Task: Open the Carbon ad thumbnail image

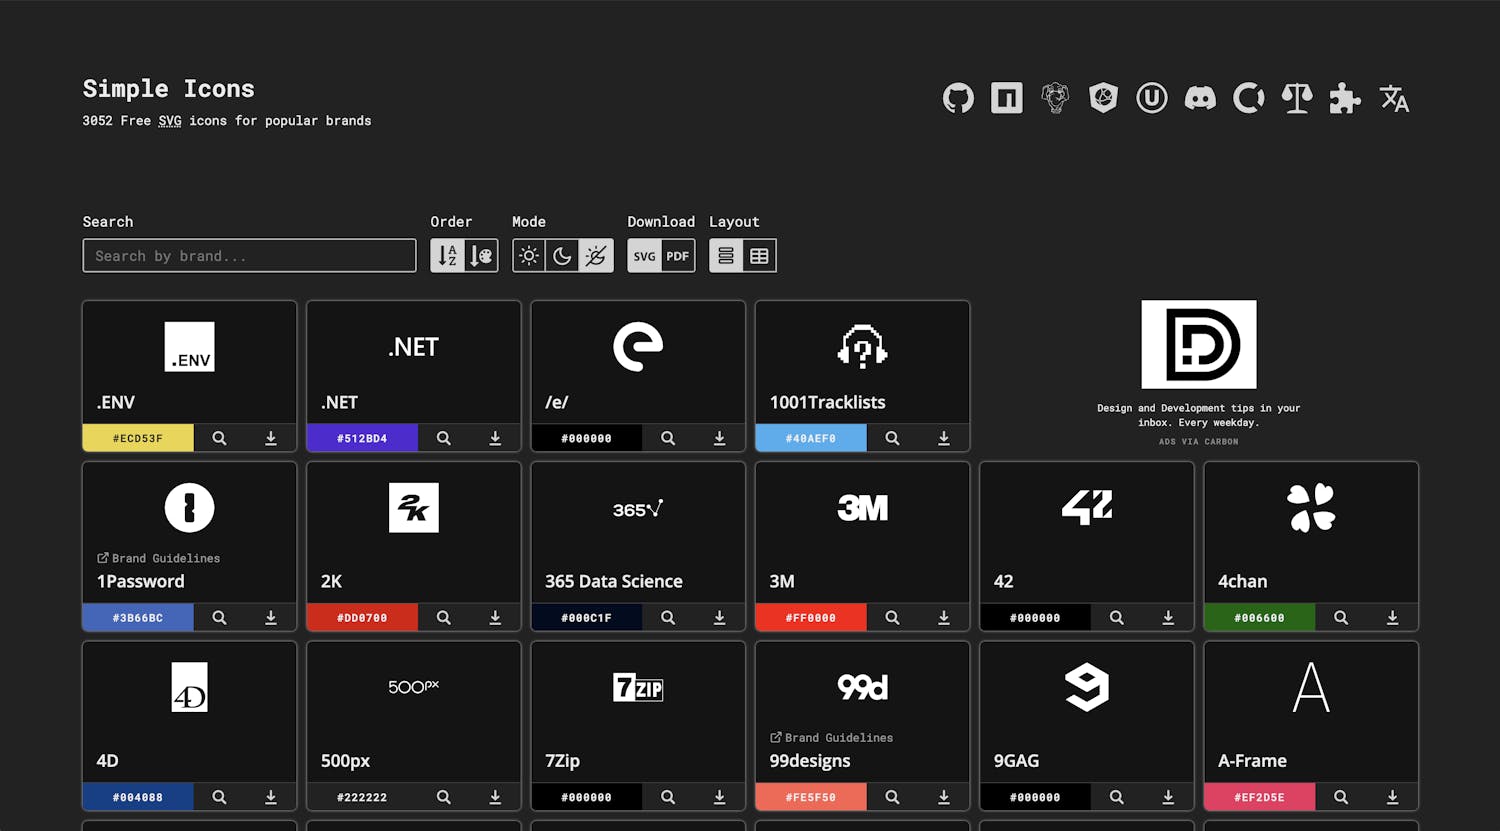Action: [1198, 344]
